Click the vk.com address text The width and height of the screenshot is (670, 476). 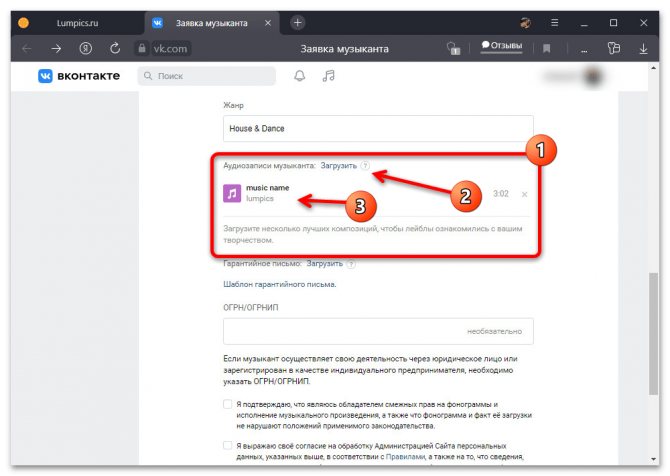pyautogui.click(x=170, y=49)
